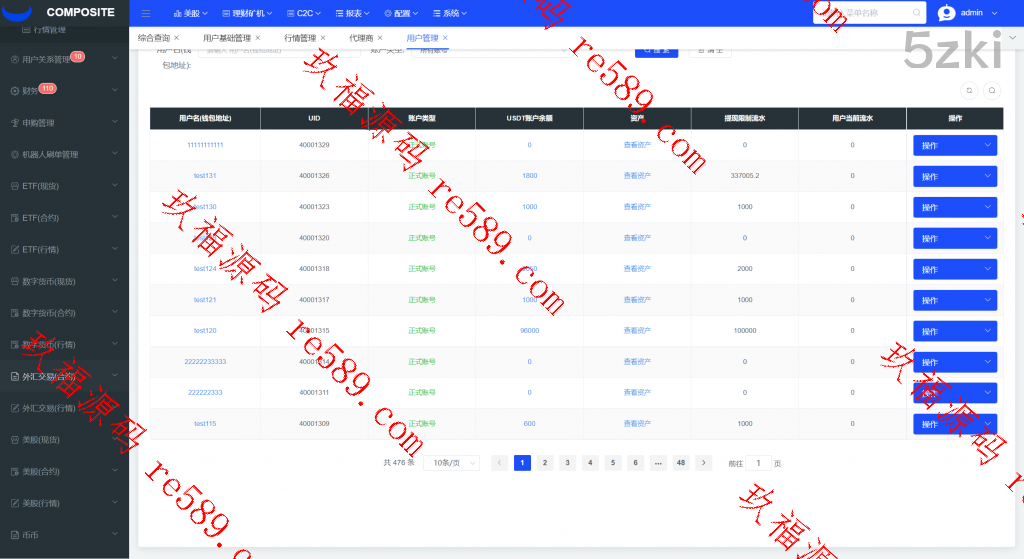Click the 财务 sidebar icon
1024x559 pixels.
tap(15, 91)
